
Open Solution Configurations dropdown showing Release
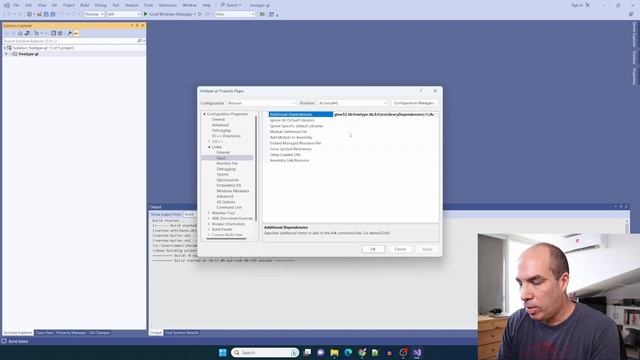tap(94, 14)
